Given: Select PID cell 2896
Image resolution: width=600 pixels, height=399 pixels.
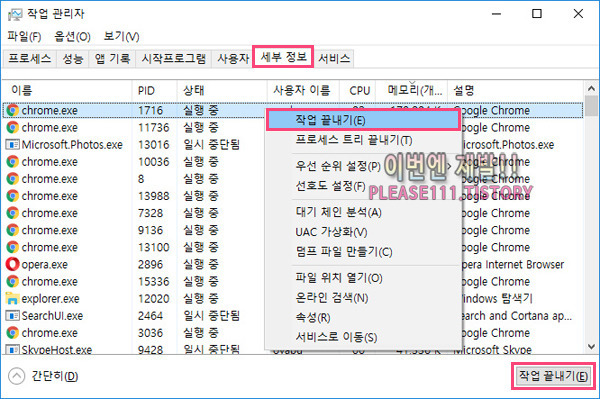Looking at the screenshot, I should coord(150,264).
